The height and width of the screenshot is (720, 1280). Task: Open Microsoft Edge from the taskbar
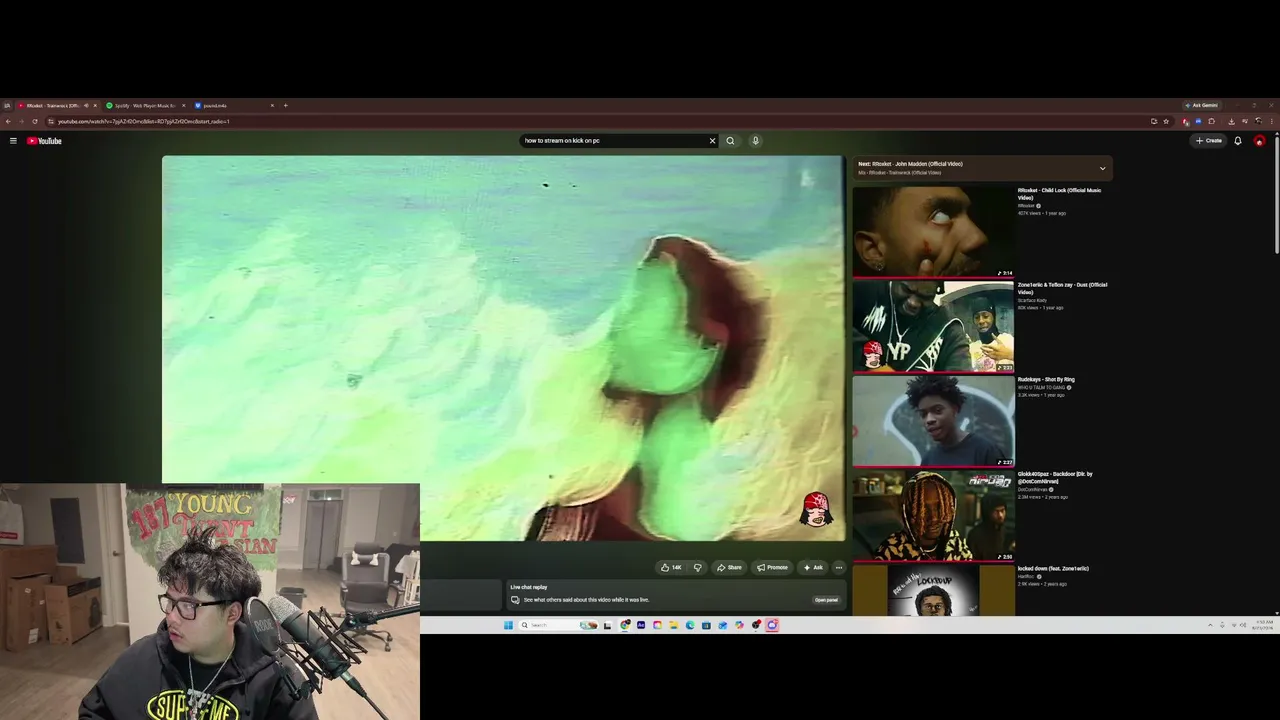pos(690,625)
